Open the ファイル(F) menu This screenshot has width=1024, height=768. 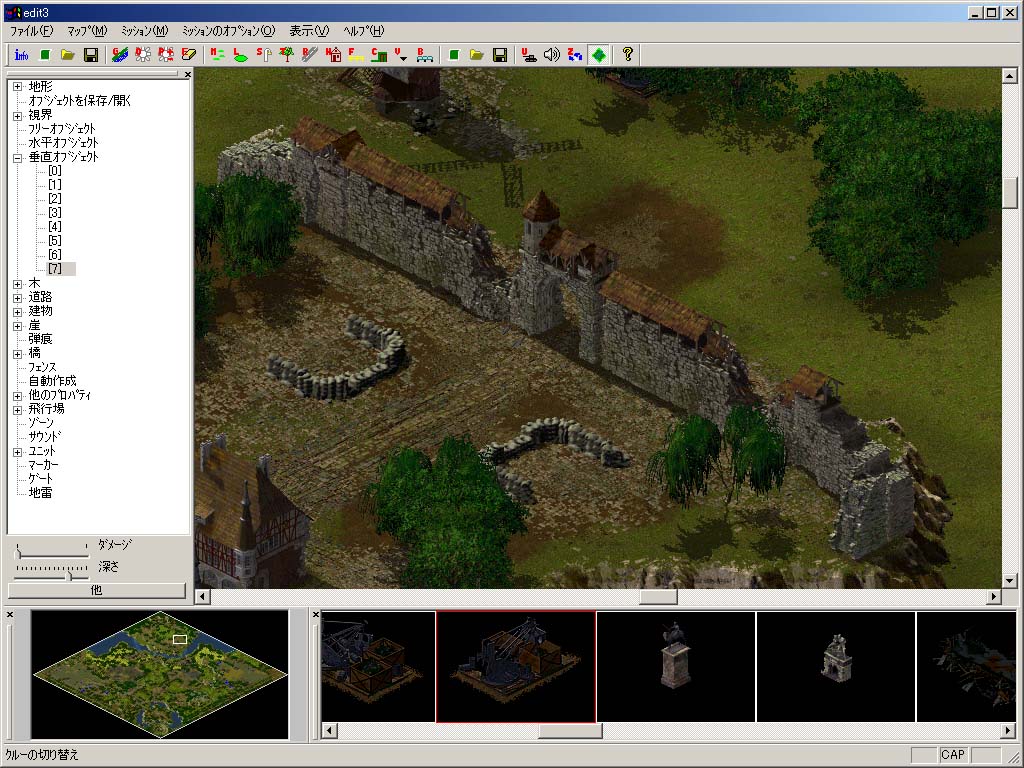pyautogui.click(x=31, y=31)
